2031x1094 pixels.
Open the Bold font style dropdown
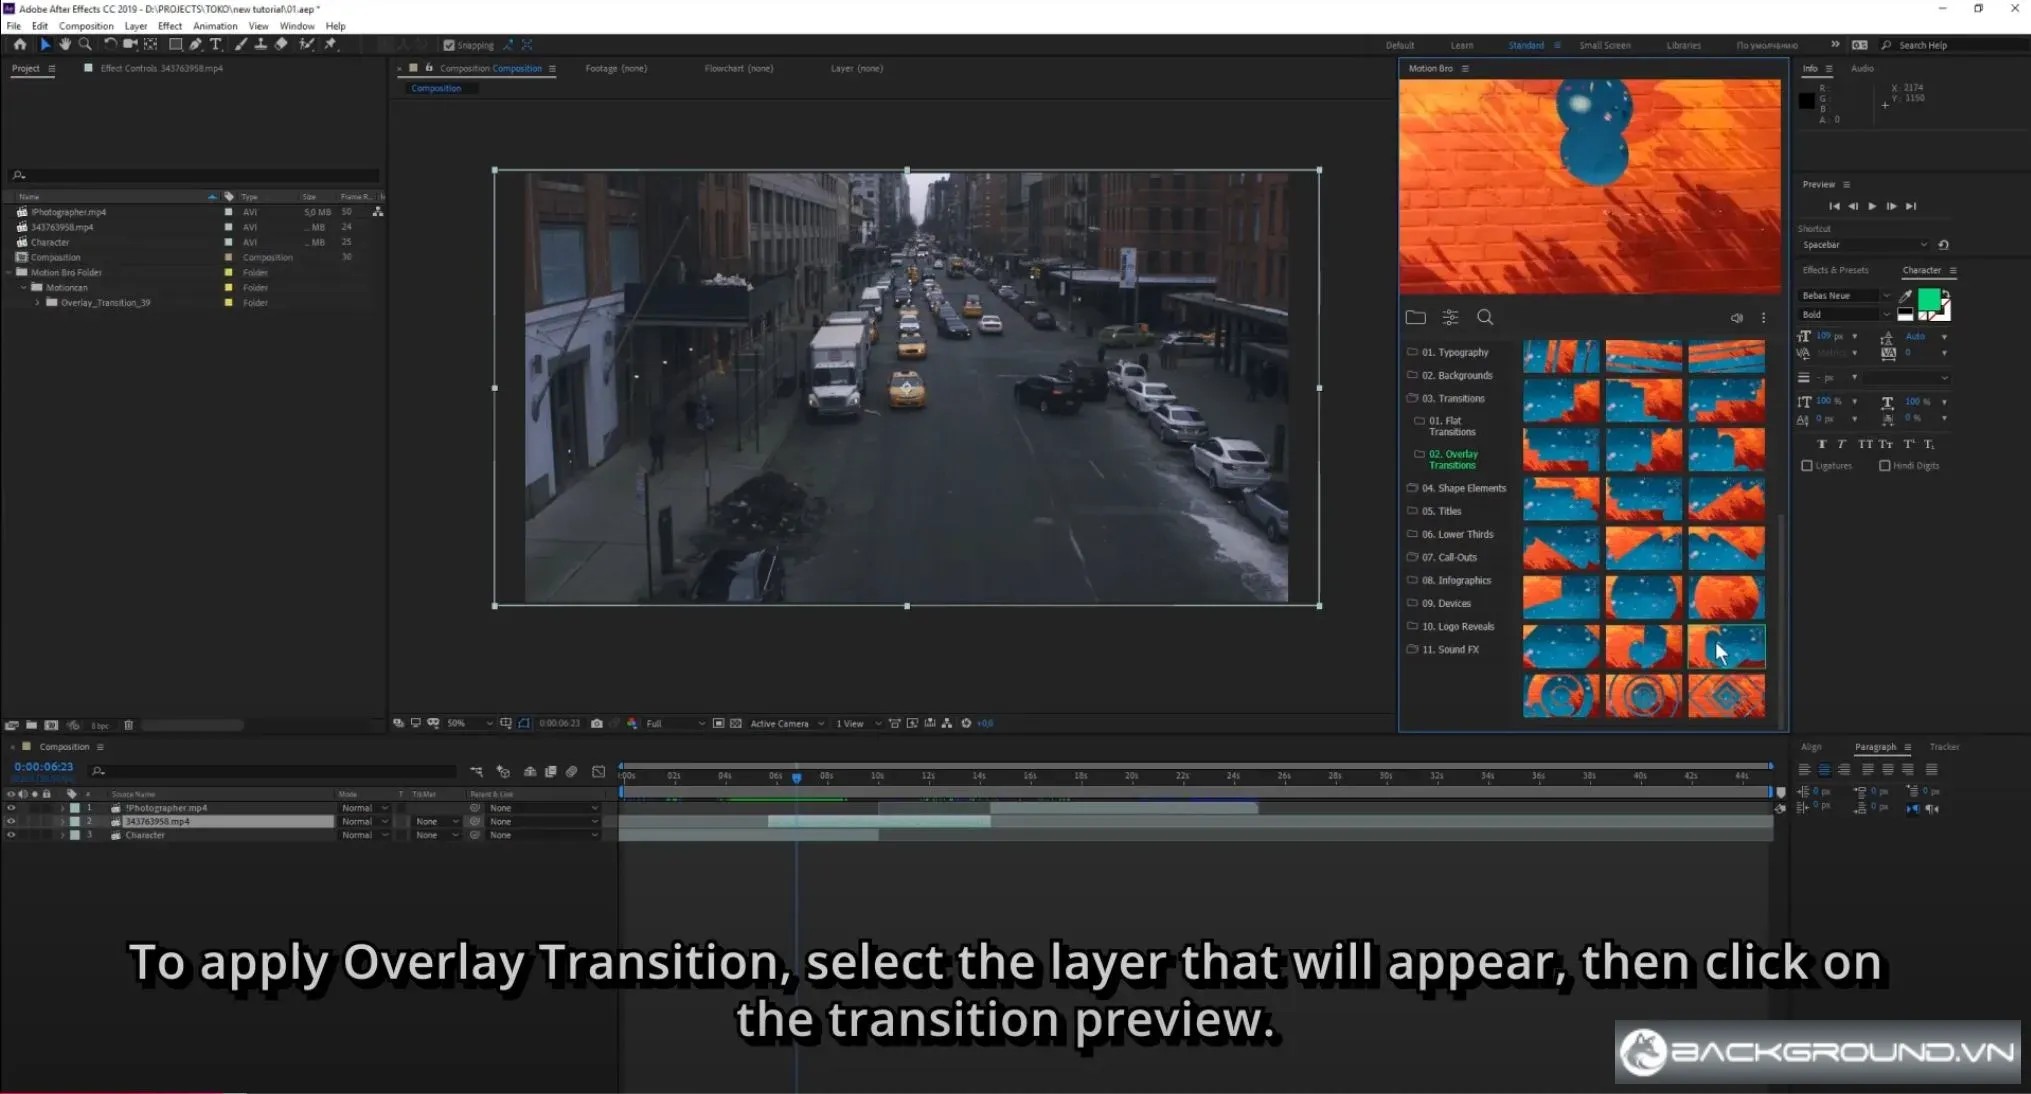point(1845,315)
